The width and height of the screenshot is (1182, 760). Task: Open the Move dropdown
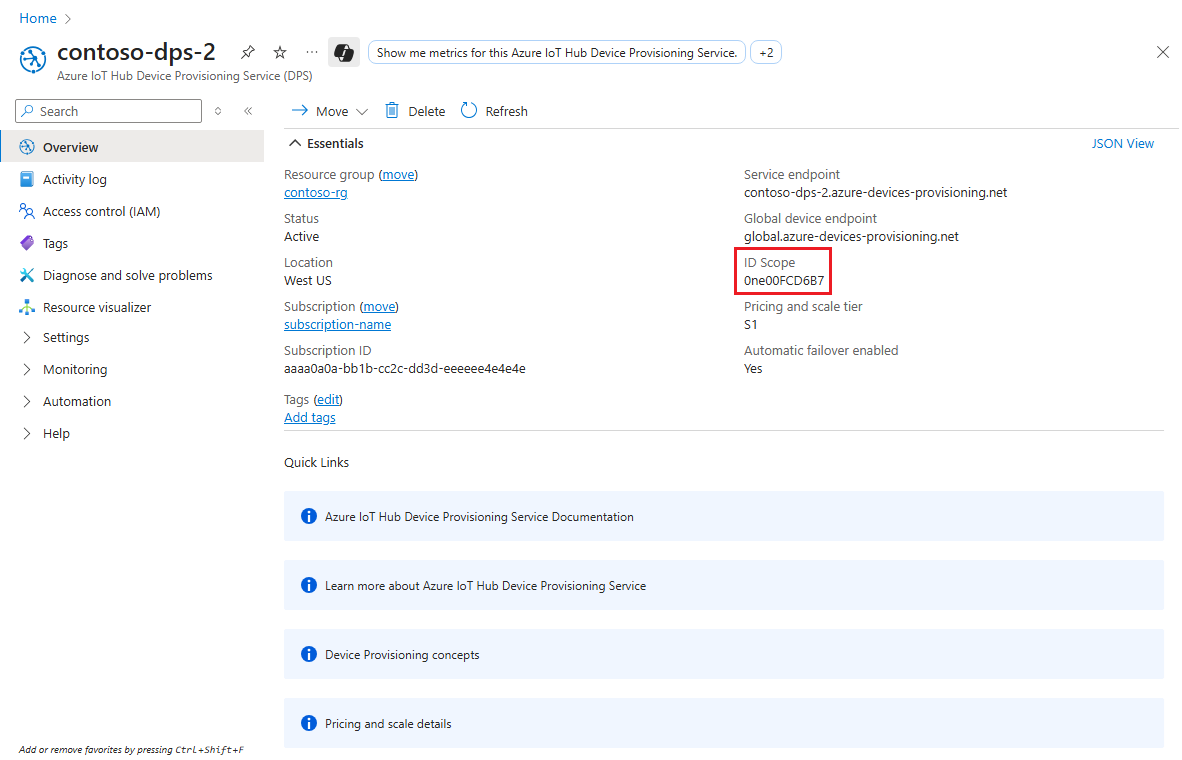pyautogui.click(x=329, y=110)
